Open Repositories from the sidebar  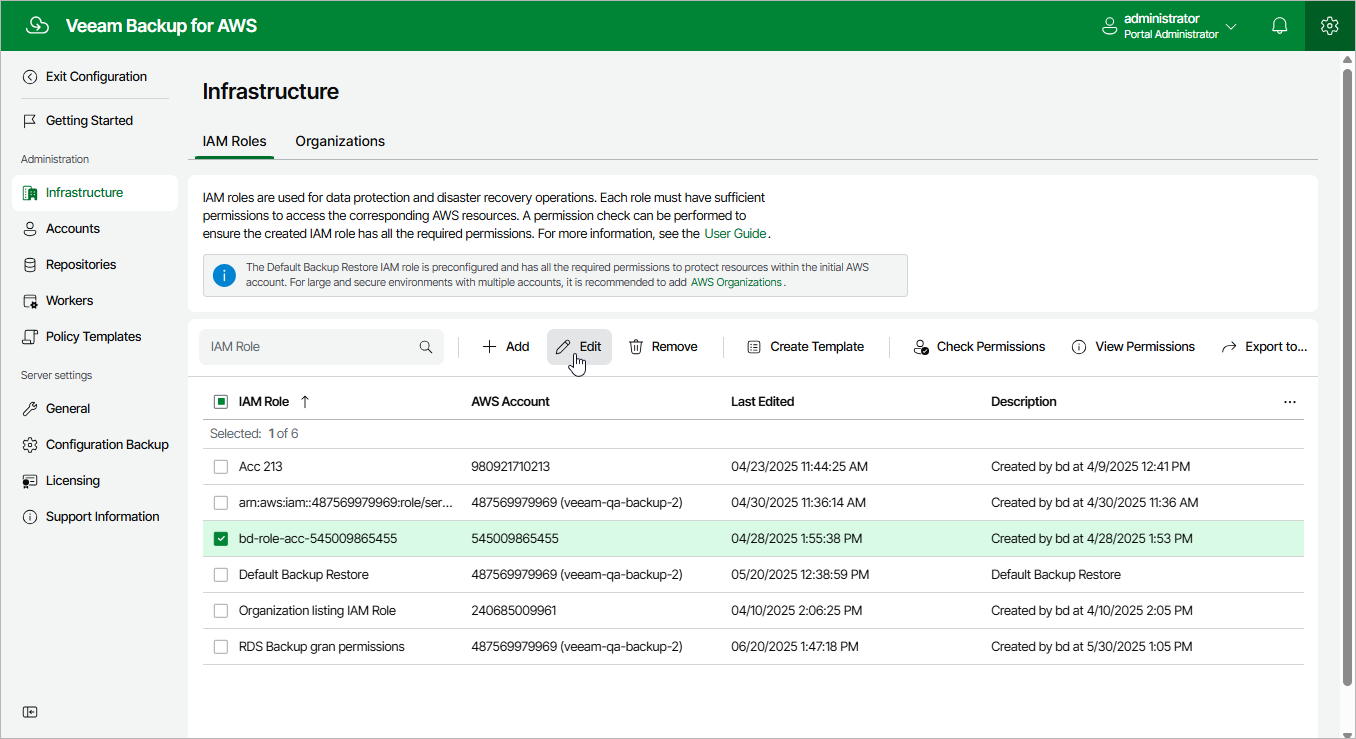click(x=81, y=265)
